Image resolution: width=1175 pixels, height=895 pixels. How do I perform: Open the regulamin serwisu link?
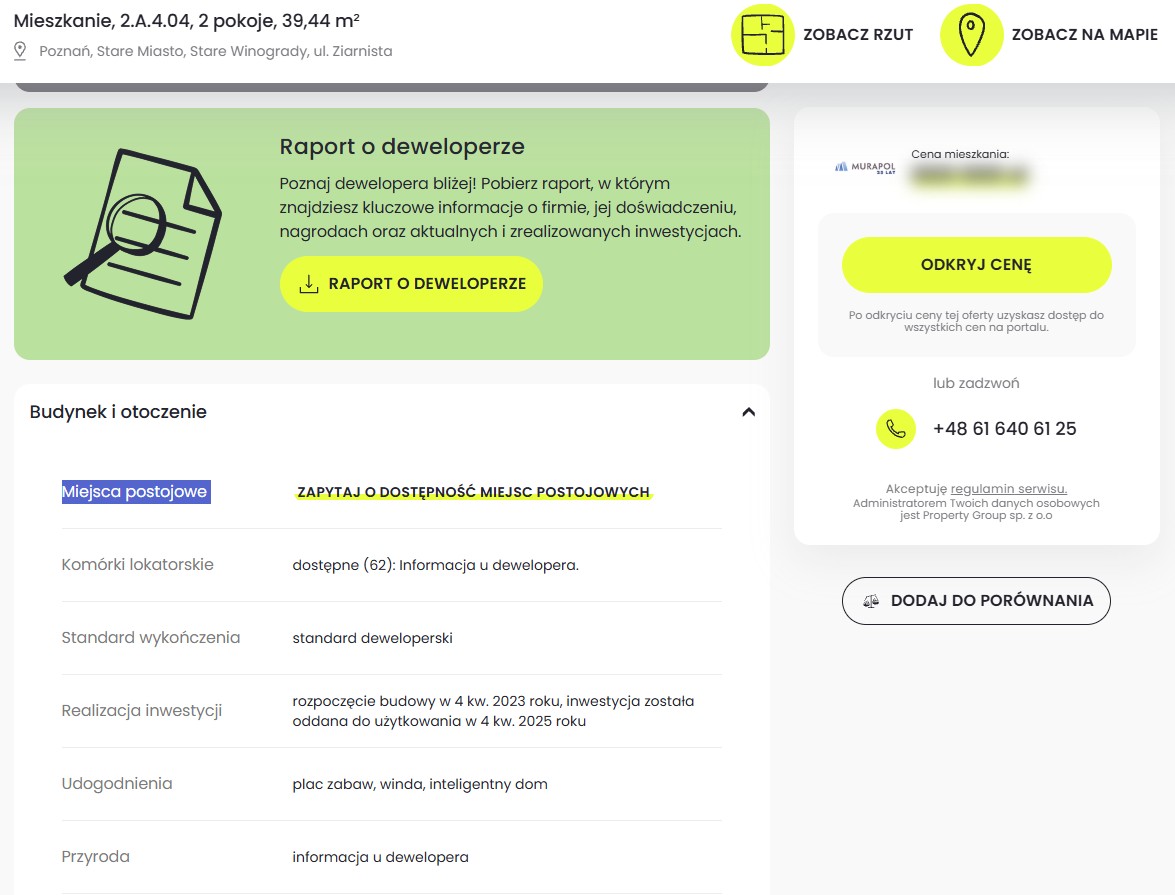(x=1008, y=489)
